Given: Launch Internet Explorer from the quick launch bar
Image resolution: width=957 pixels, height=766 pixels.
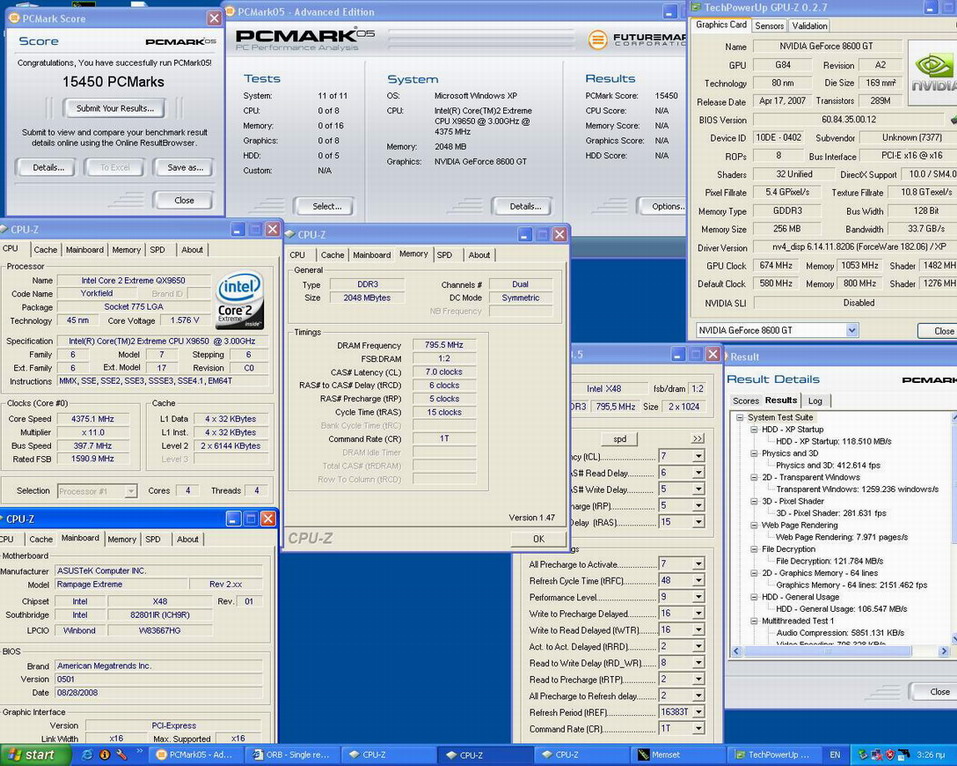Looking at the screenshot, I should 87,755.
